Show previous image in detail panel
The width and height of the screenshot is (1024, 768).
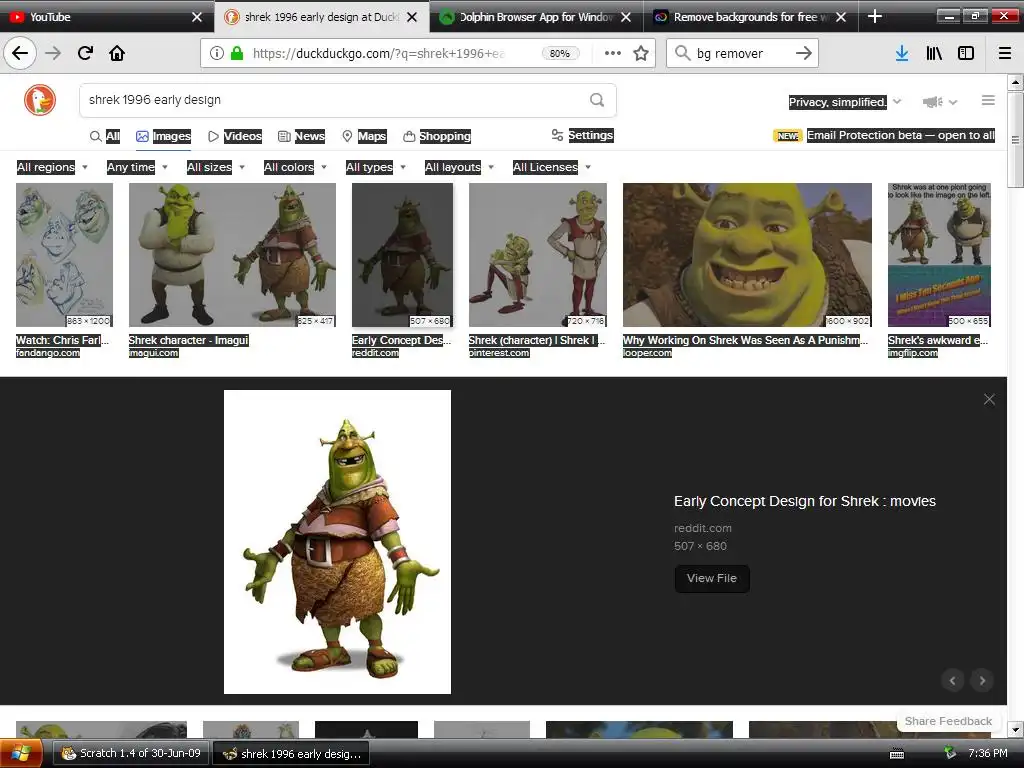(953, 680)
